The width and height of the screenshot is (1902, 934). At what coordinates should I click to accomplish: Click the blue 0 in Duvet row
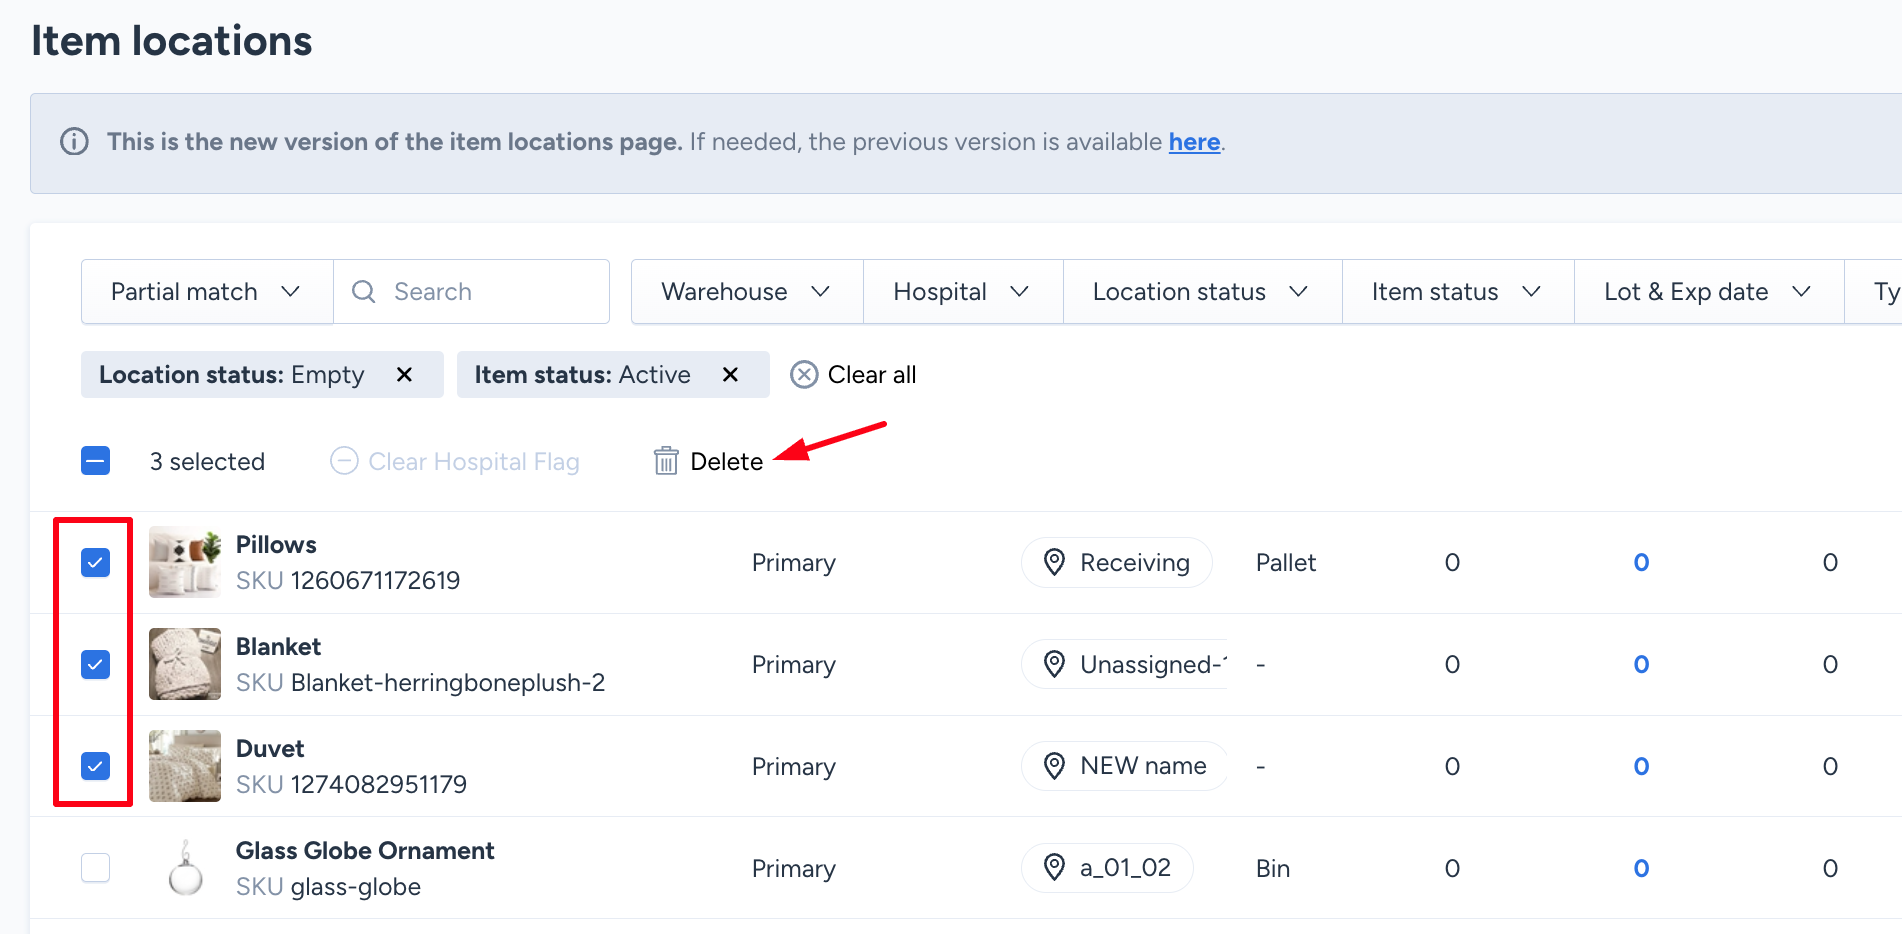click(1641, 766)
